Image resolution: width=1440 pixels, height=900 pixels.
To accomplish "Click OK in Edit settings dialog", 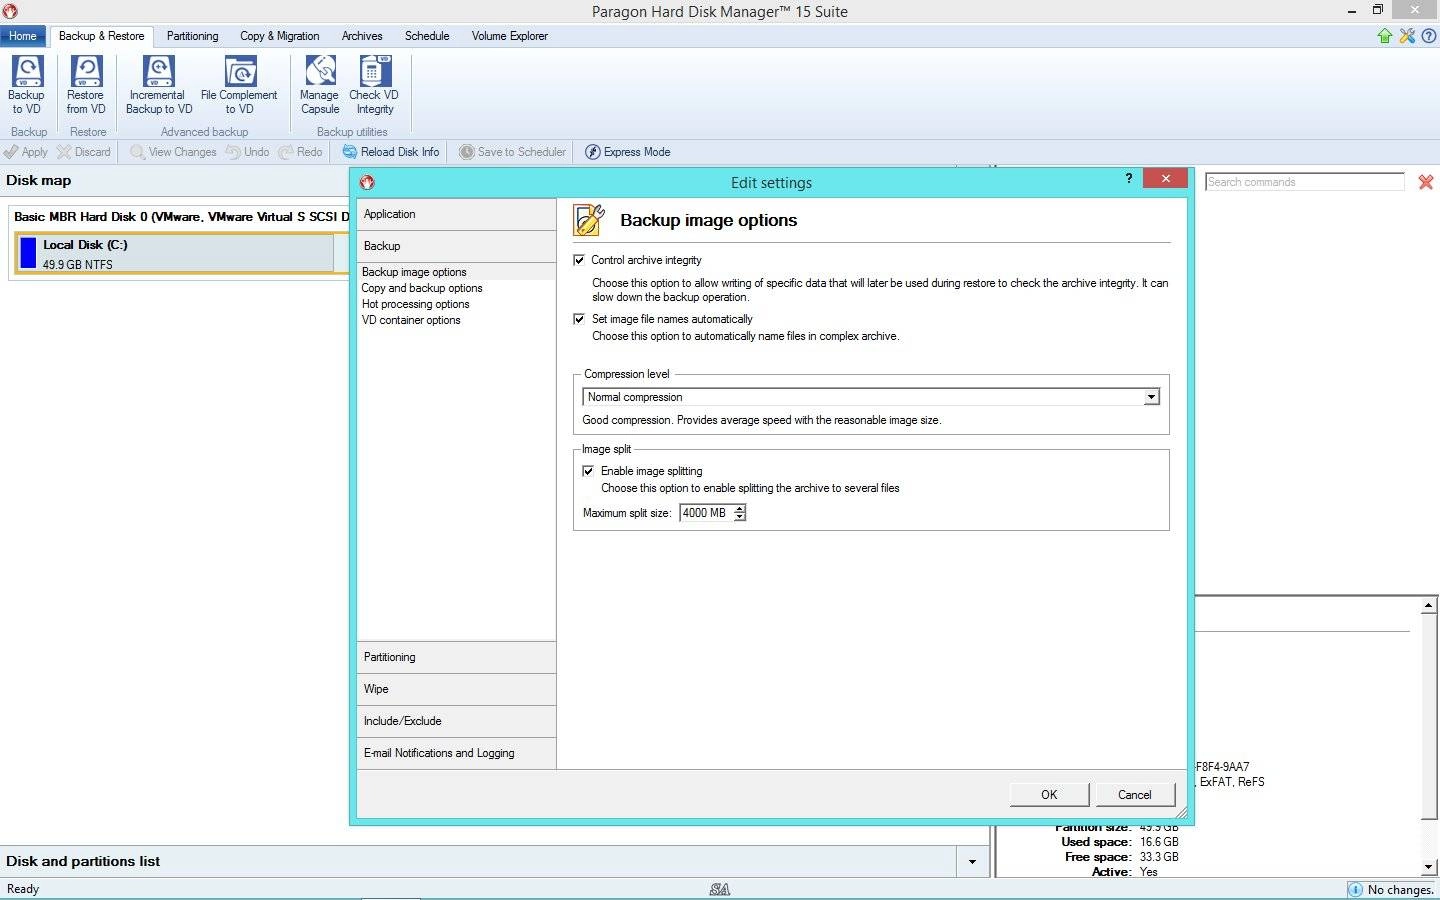I will (x=1049, y=795).
